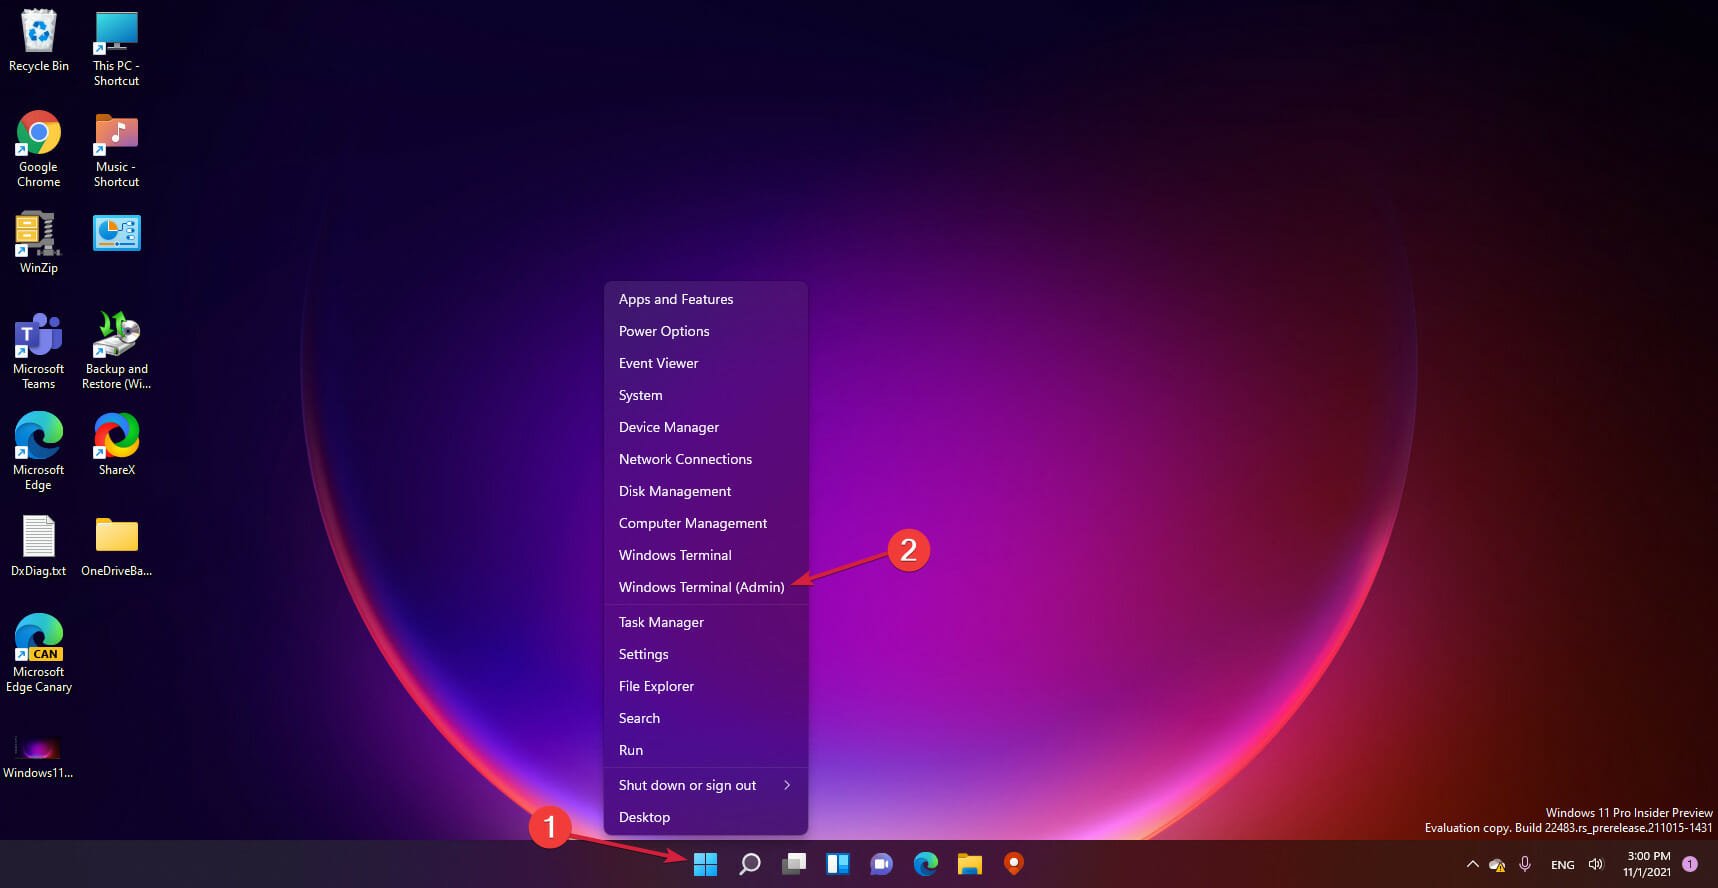The height and width of the screenshot is (888, 1718).
Task: Launch Edge from the taskbar
Action: 926,864
